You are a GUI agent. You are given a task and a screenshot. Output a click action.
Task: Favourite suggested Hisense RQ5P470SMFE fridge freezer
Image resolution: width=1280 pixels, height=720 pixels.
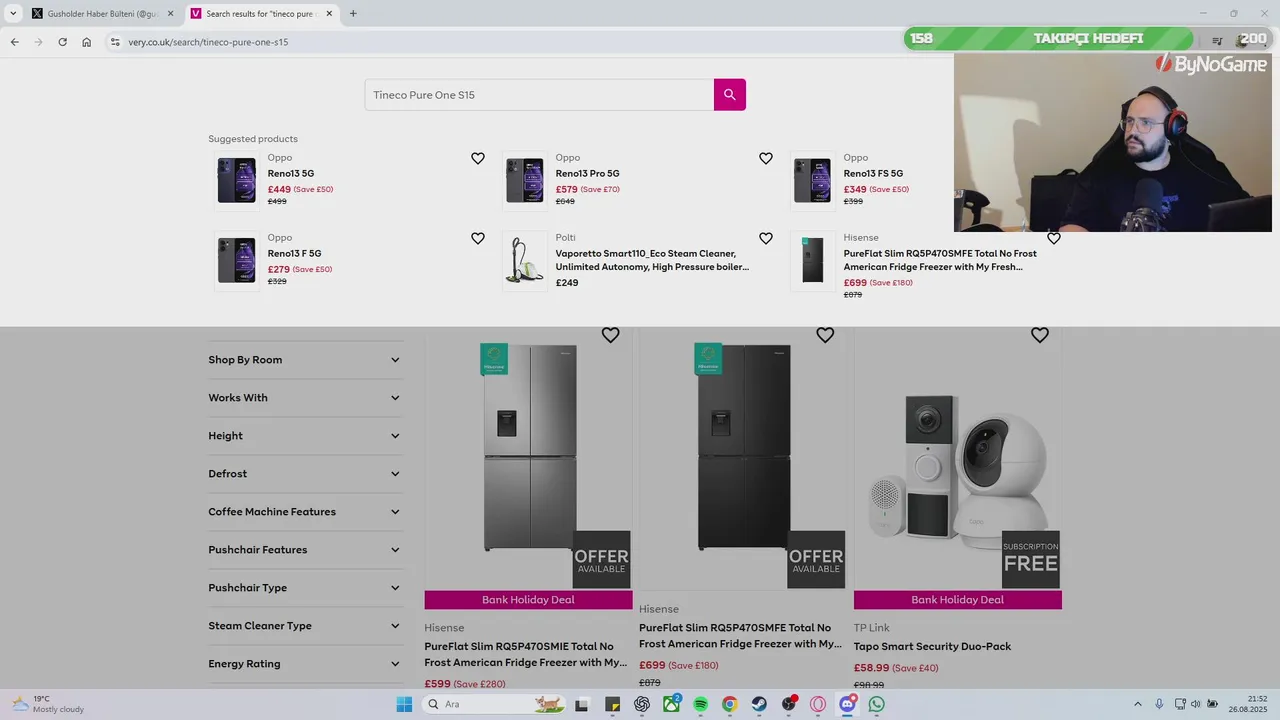[1054, 238]
